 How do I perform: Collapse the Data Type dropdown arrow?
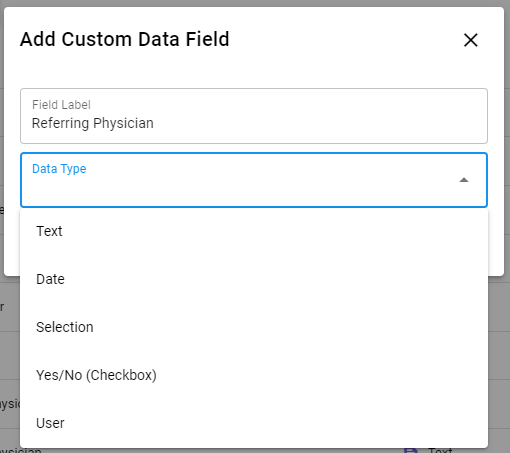coord(464,180)
